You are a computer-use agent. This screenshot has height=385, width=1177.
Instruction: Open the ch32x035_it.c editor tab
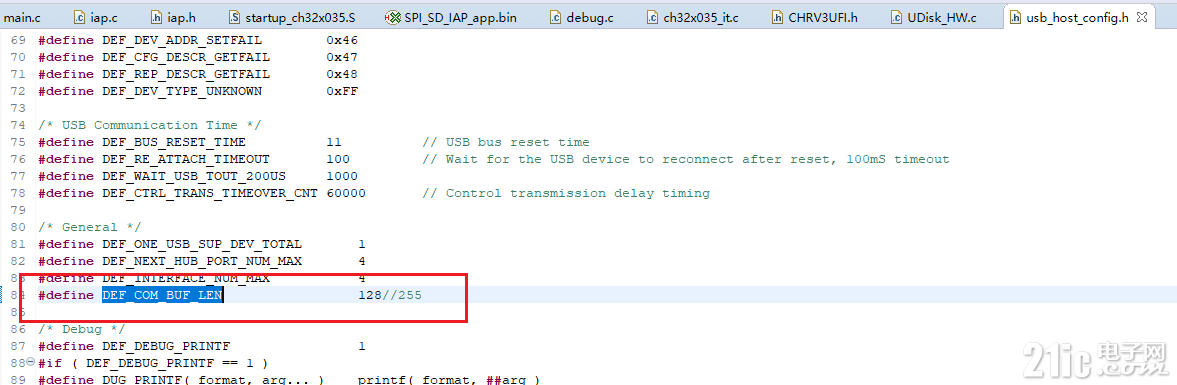click(700, 17)
